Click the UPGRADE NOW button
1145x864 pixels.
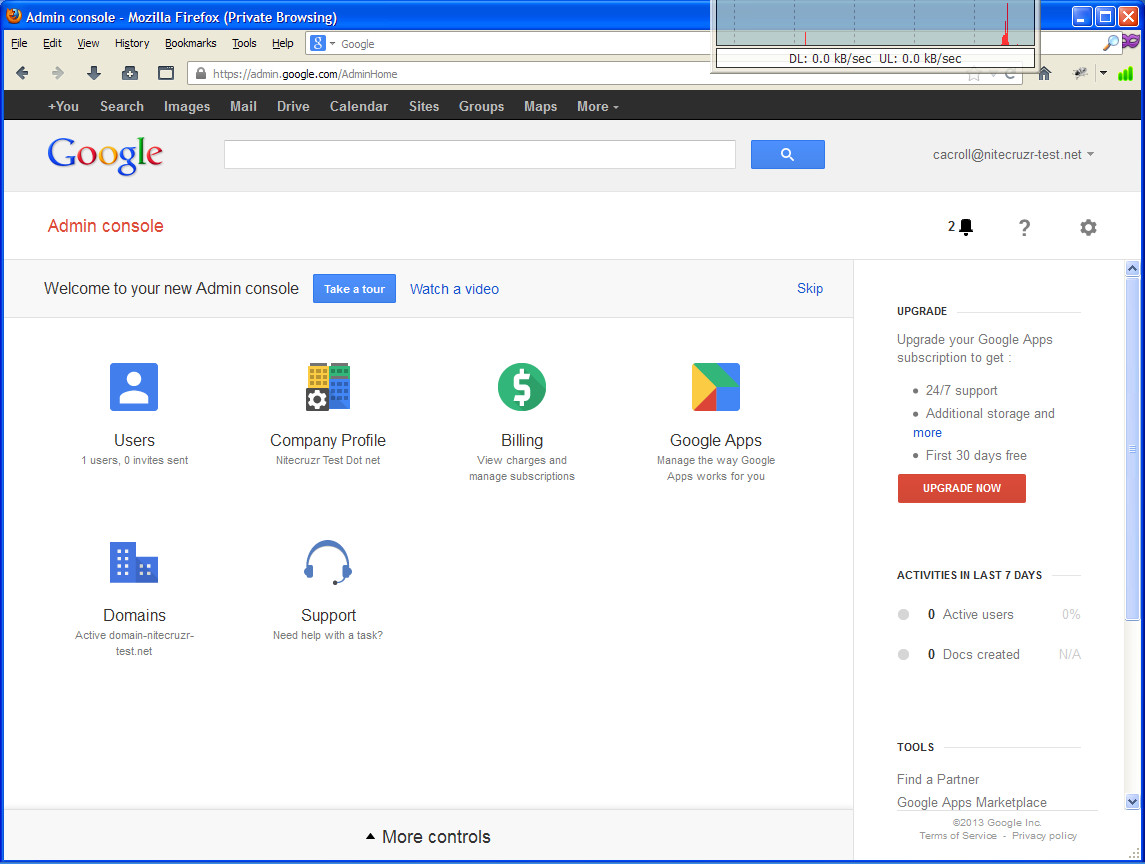coord(962,488)
